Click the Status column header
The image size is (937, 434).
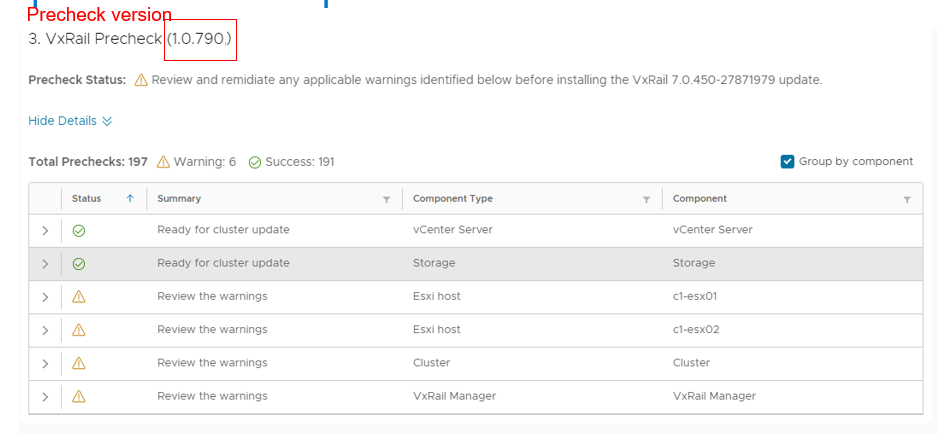(x=87, y=199)
